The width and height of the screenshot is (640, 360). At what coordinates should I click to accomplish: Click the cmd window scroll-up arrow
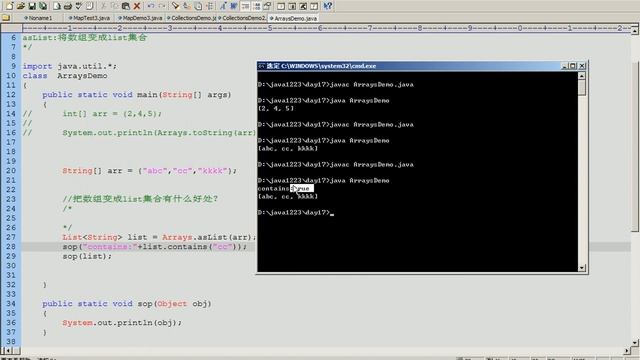(x=582, y=76)
